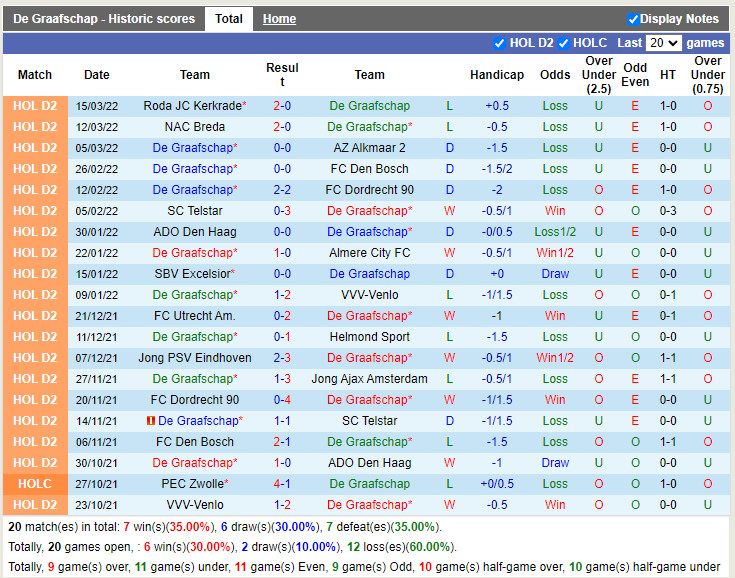The height and width of the screenshot is (578, 735).
Task: Click 7 win(s) in the summary line
Action: 145,527
